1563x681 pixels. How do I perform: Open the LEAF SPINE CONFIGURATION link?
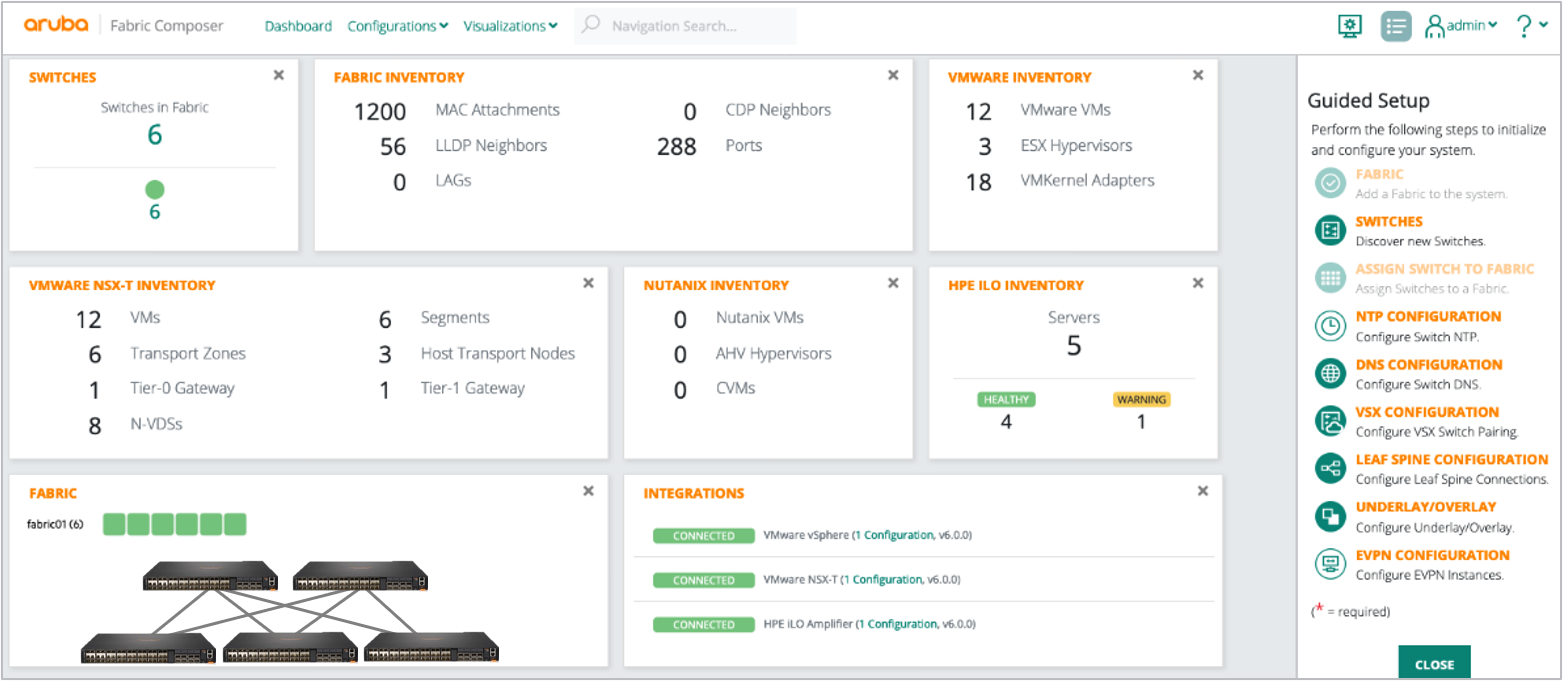[1452, 459]
